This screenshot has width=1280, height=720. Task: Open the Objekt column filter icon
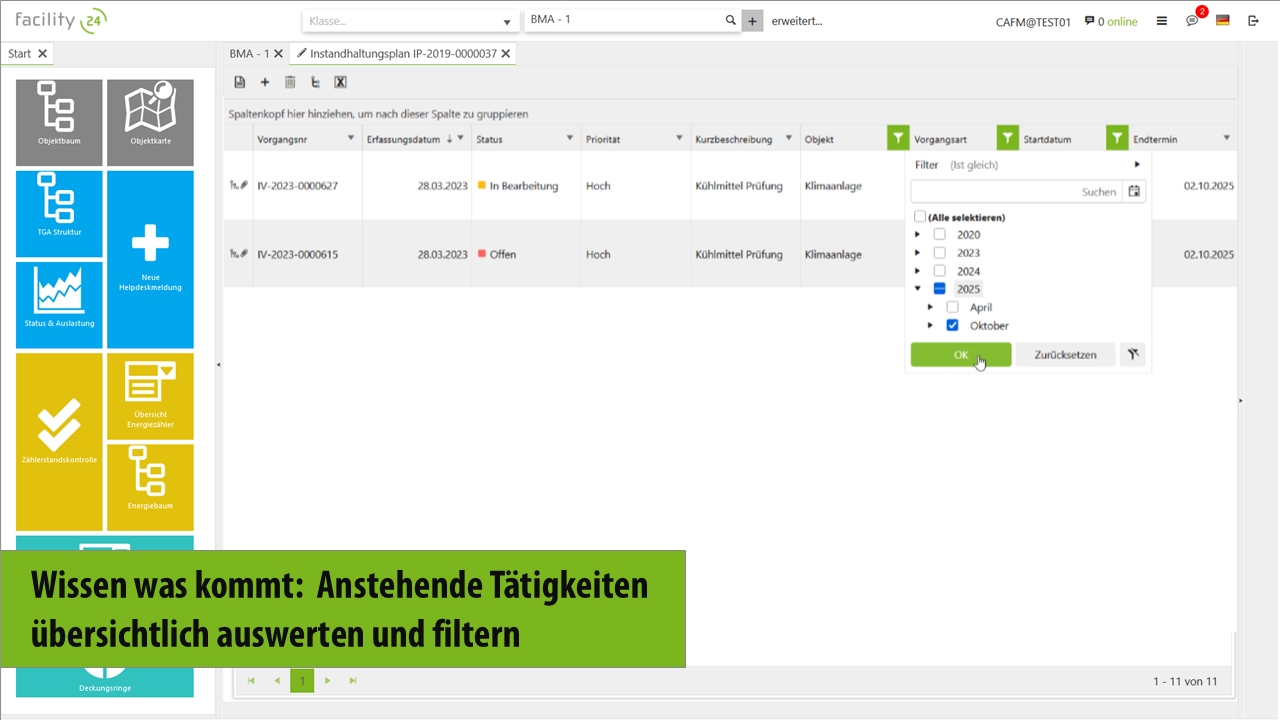pos(898,139)
